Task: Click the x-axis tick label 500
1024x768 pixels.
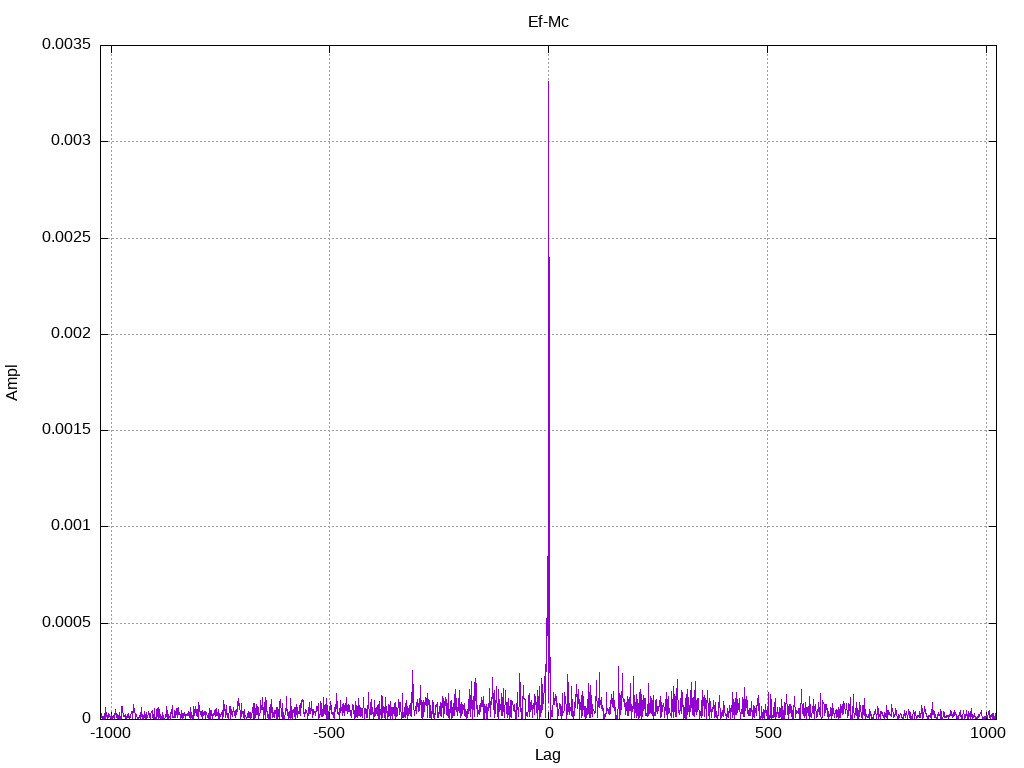Action: tap(768, 733)
